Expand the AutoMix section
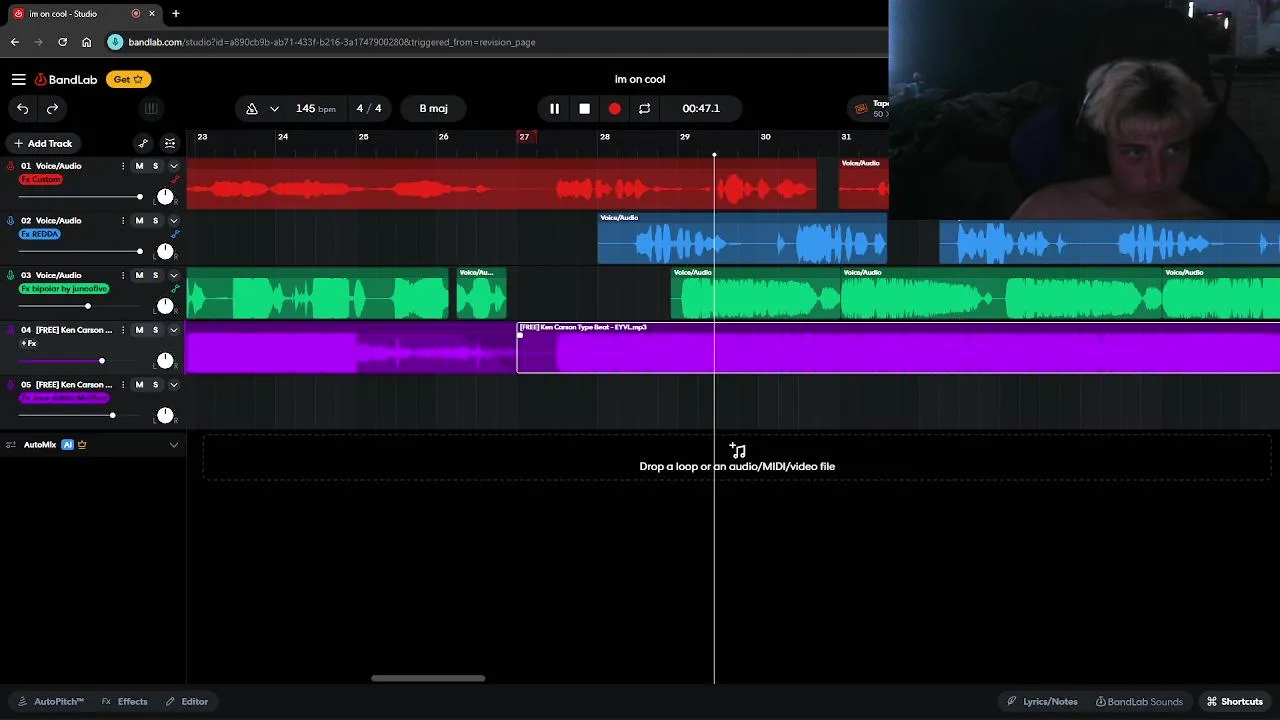 point(173,444)
